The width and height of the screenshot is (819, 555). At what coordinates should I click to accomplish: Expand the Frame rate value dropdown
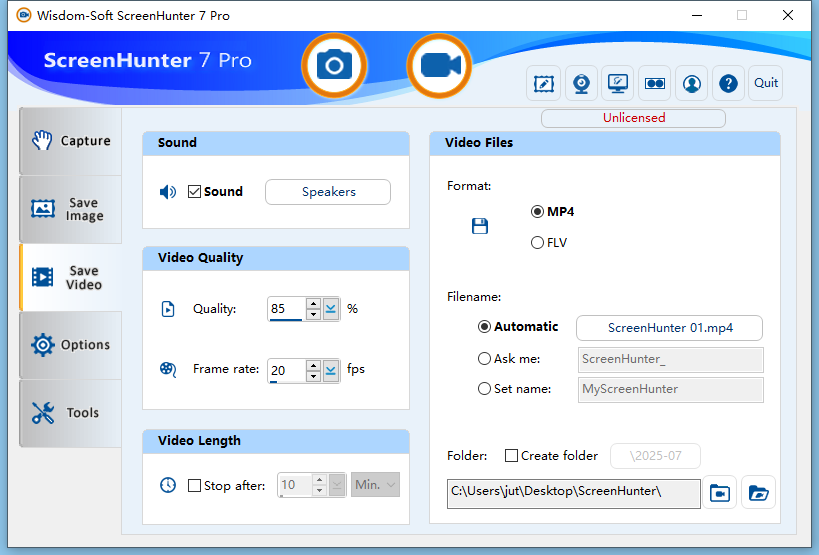tap(331, 371)
